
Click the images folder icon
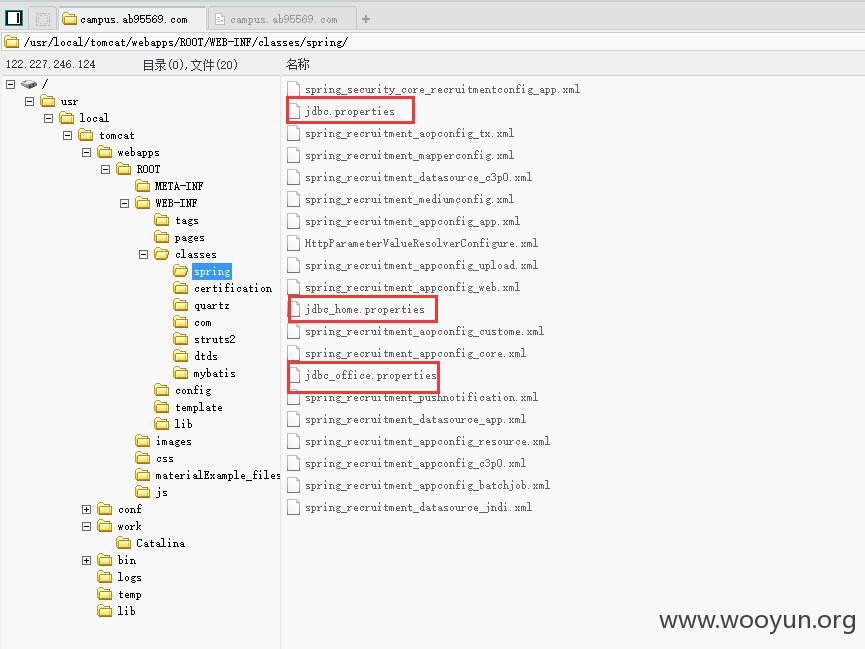tap(142, 441)
